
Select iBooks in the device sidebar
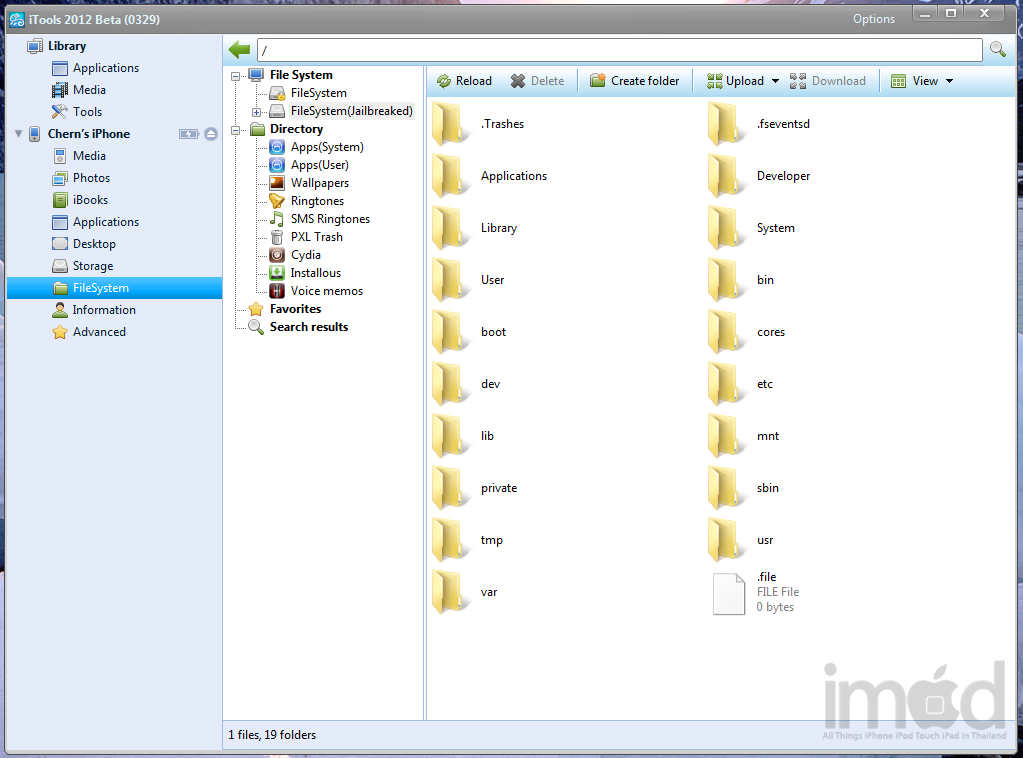click(x=90, y=200)
